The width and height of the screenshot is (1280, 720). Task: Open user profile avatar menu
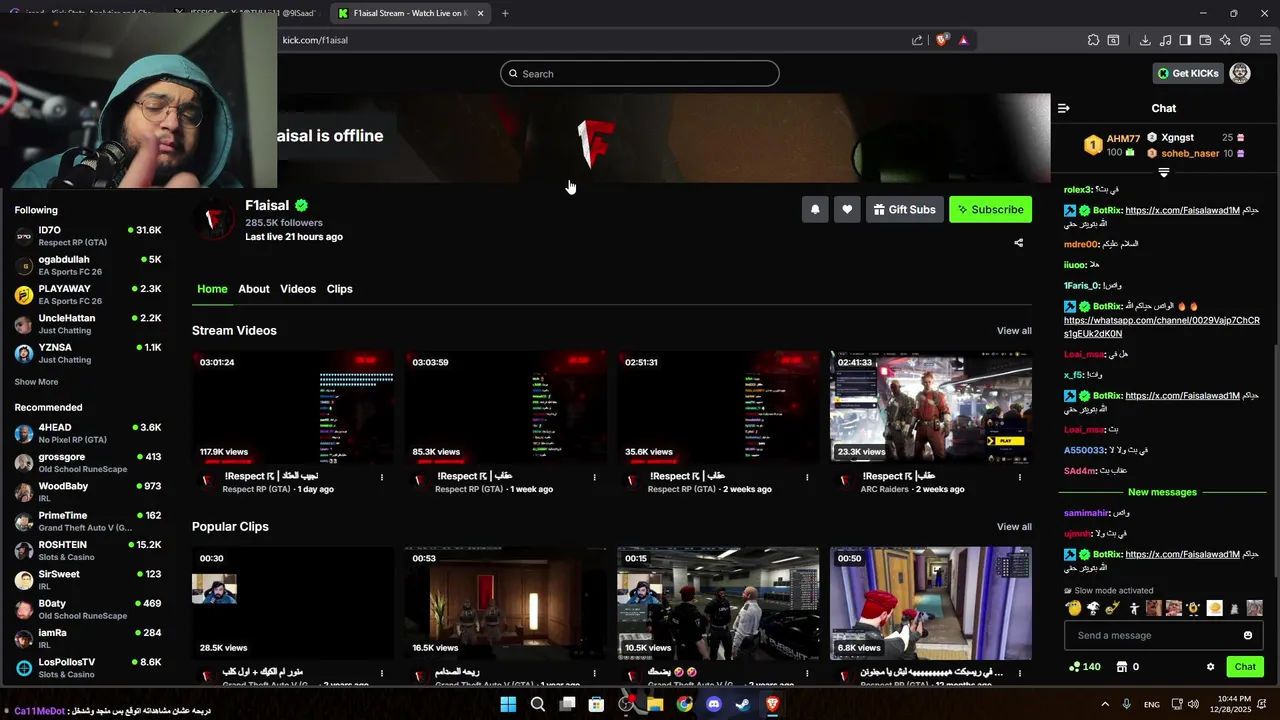pyautogui.click(x=1240, y=73)
